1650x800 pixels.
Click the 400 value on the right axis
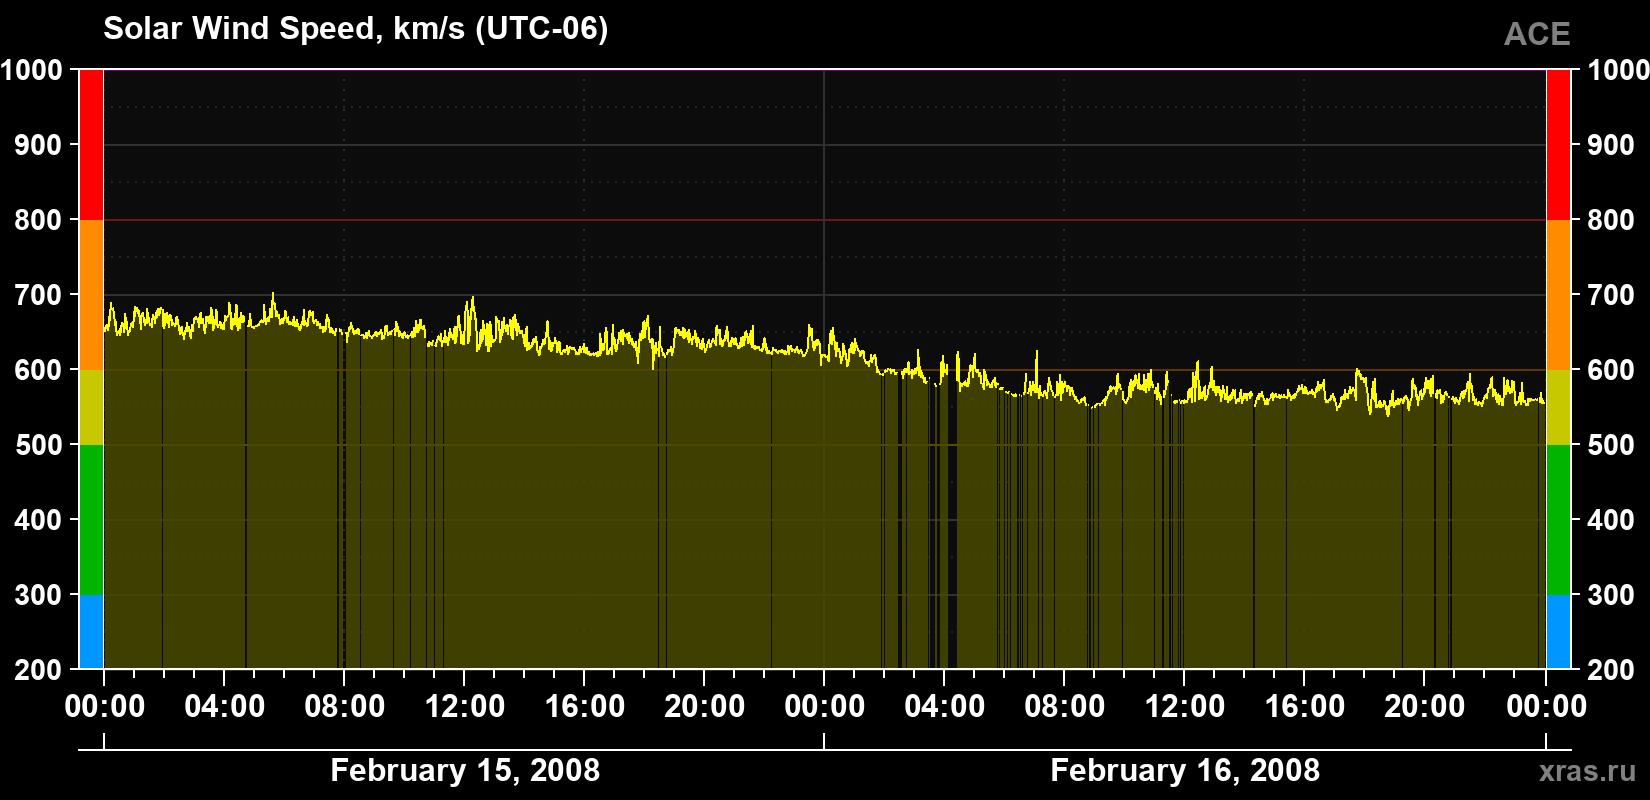coord(1611,520)
